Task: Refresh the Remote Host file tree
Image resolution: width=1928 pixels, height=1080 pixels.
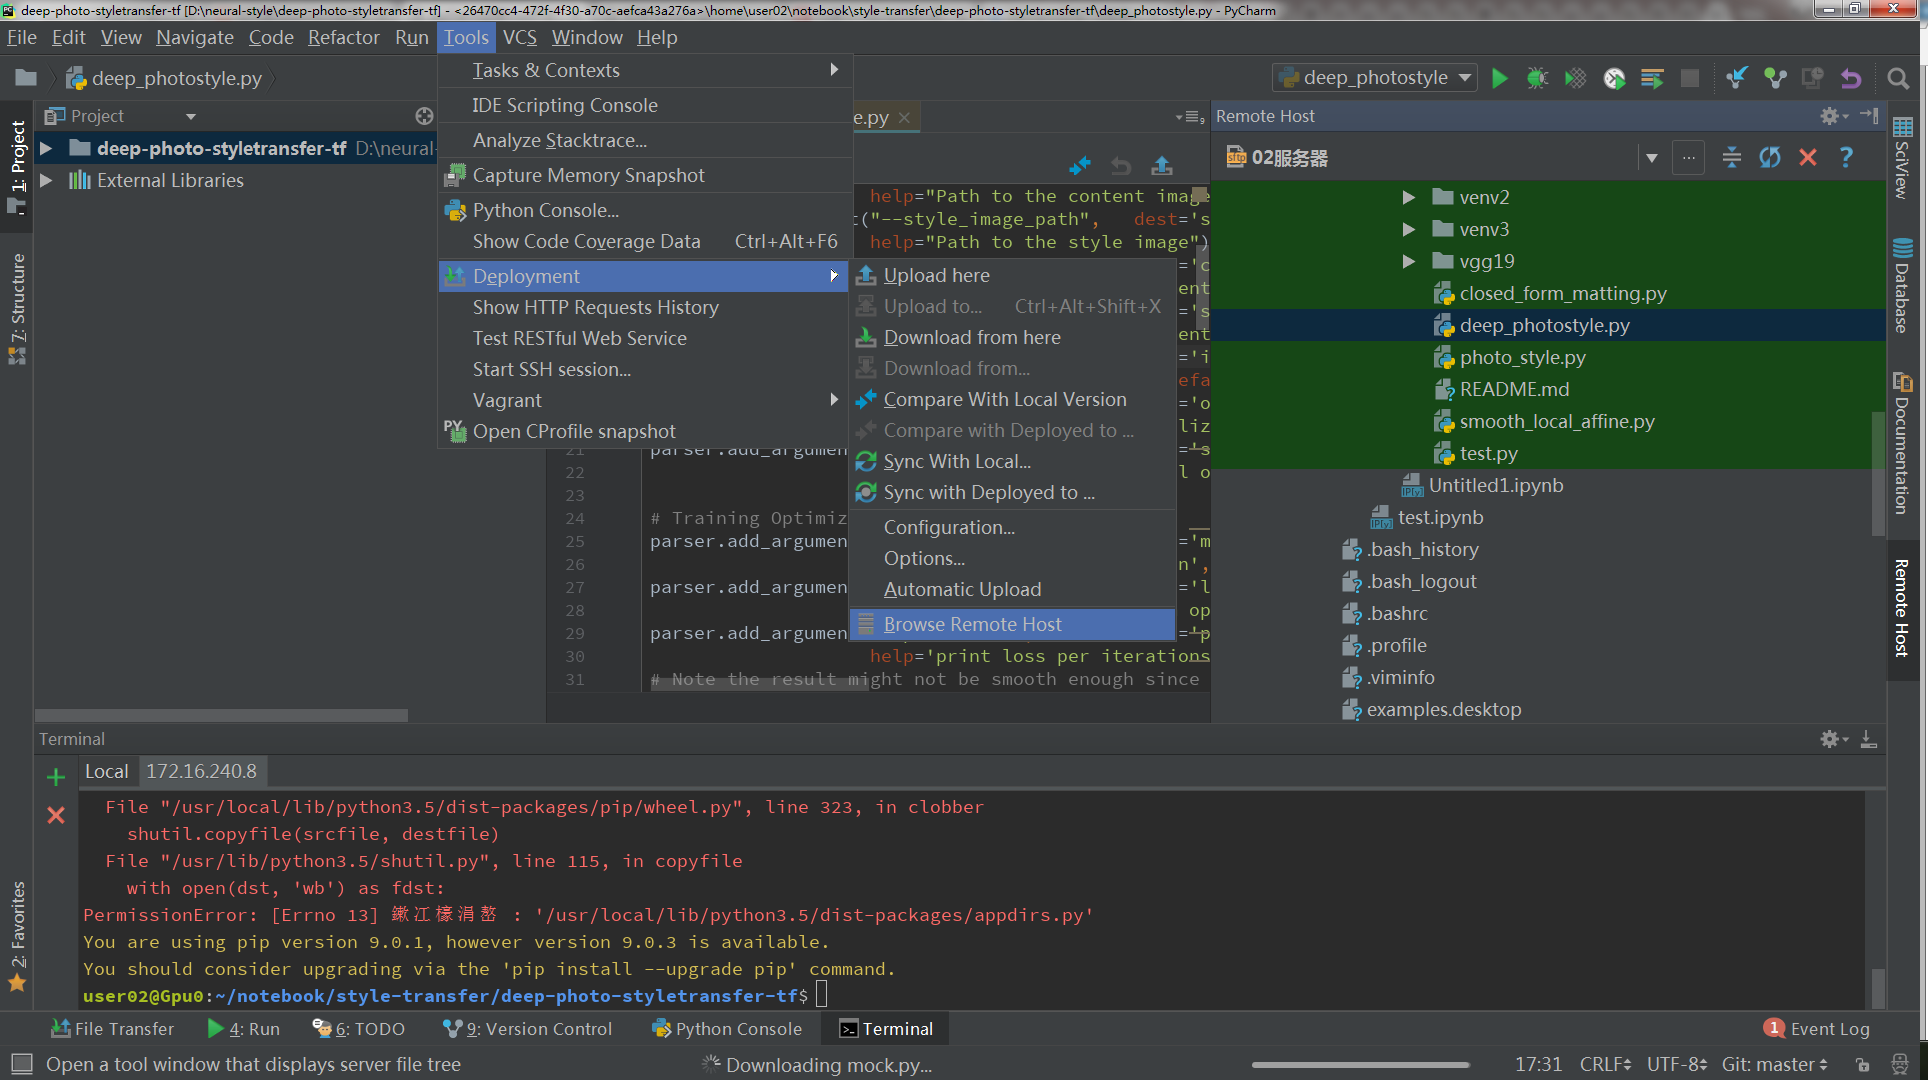Action: [1770, 157]
